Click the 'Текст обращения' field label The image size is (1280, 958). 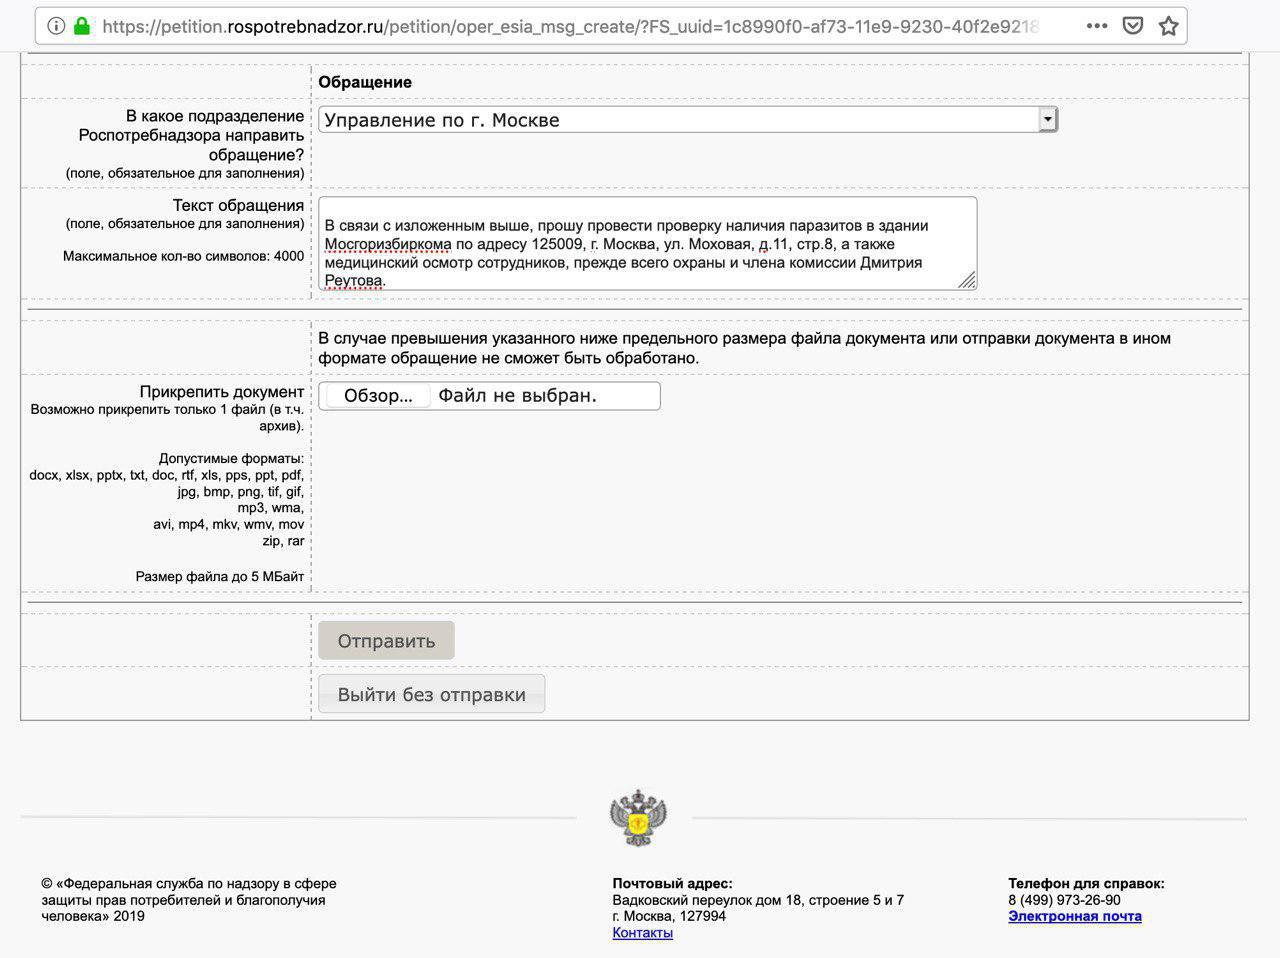(x=238, y=205)
